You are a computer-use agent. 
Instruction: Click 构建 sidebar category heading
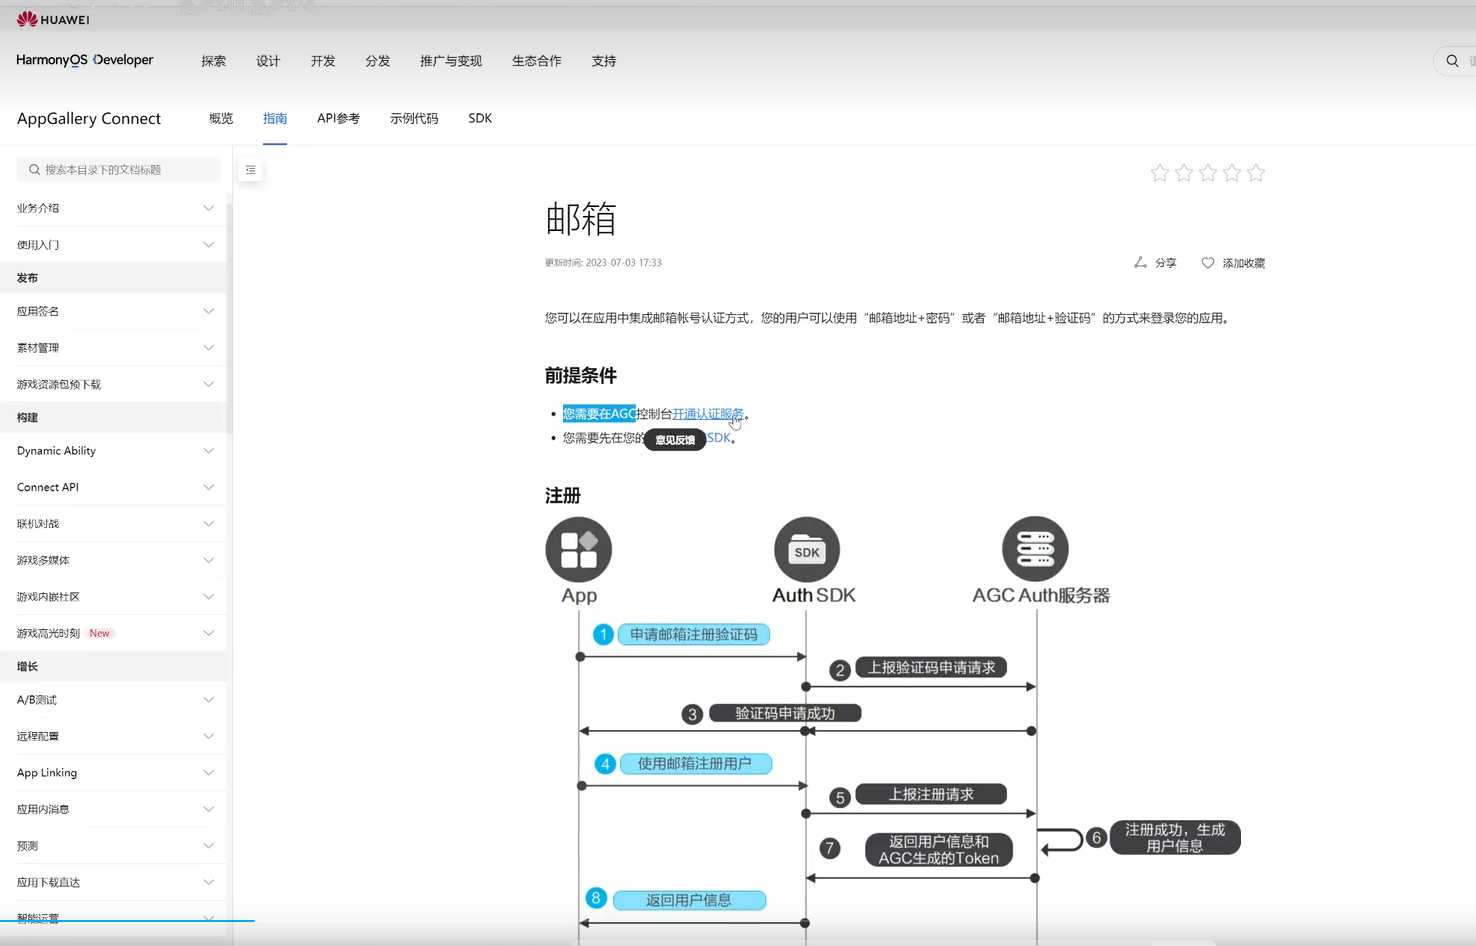click(x=27, y=417)
